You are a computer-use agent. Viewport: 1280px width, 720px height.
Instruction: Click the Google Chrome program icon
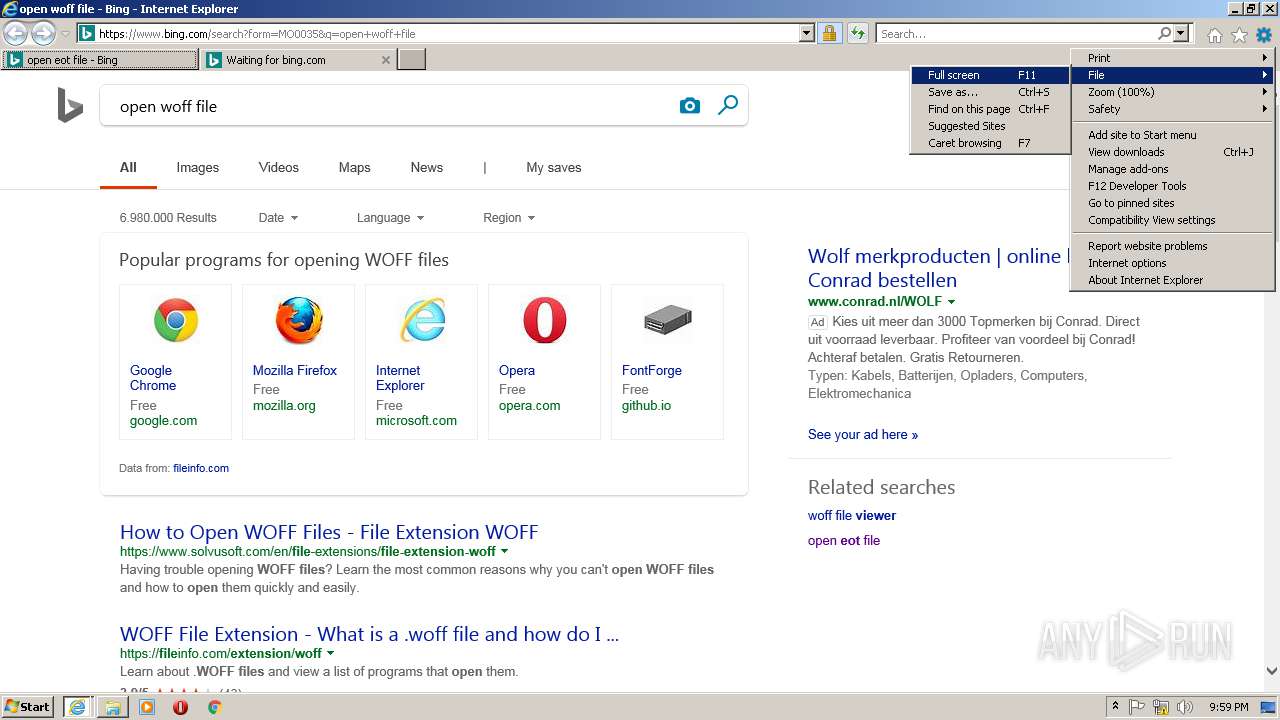[x=176, y=321]
